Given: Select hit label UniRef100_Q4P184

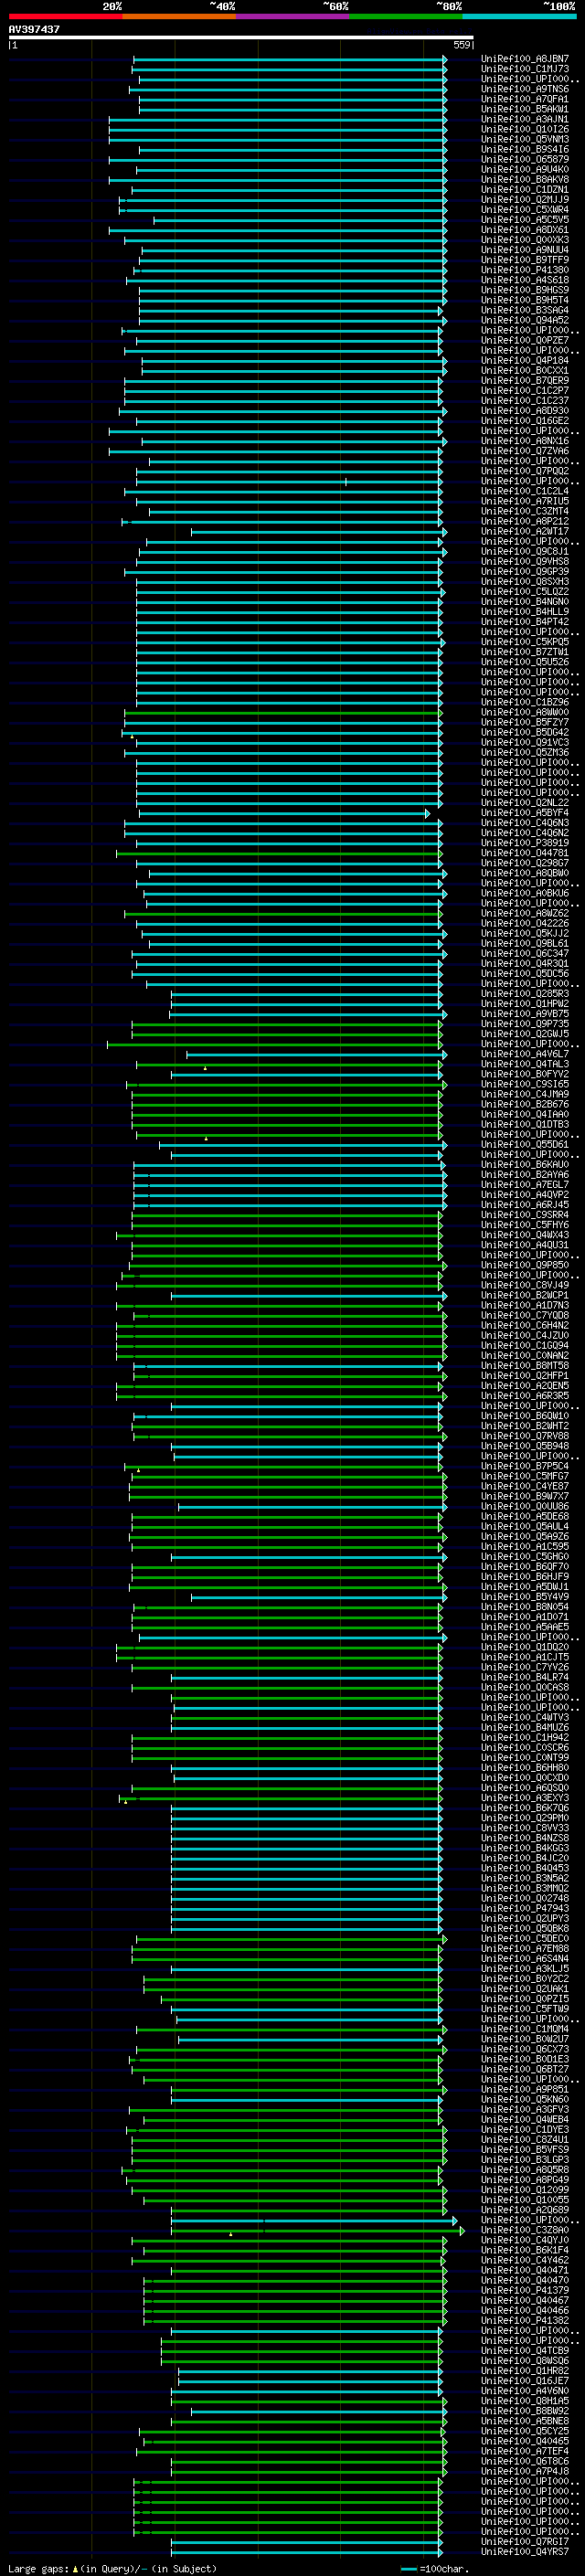Looking at the screenshot, I should click(x=525, y=360).
